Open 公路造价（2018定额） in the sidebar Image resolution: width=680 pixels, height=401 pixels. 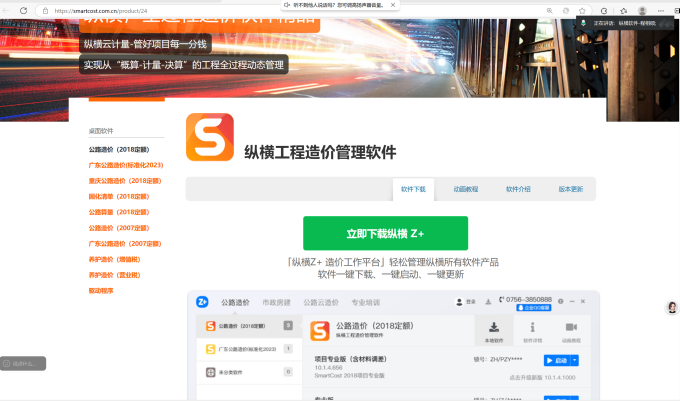(x=119, y=150)
